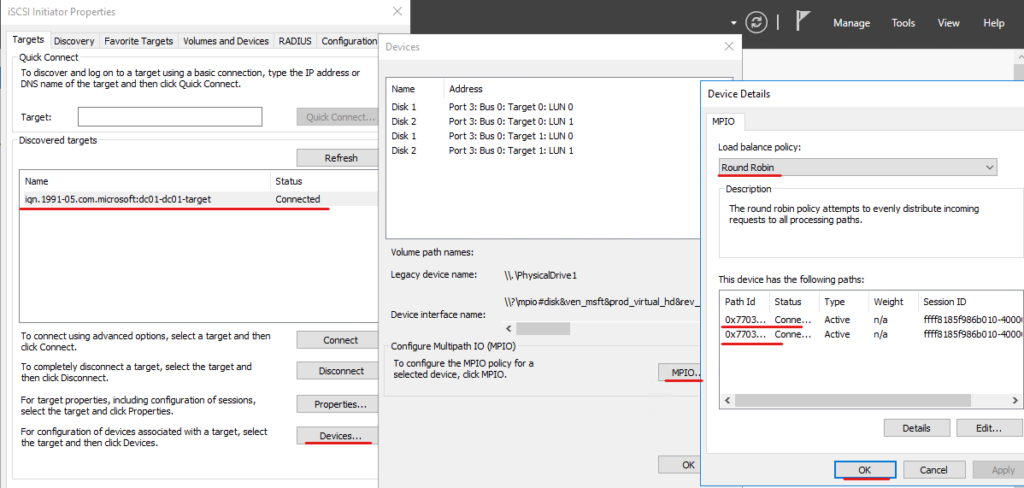Open the Load balance policy dropdown
Image resolution: width=1024 pixels, height=488 pixels.
point(857,168)
